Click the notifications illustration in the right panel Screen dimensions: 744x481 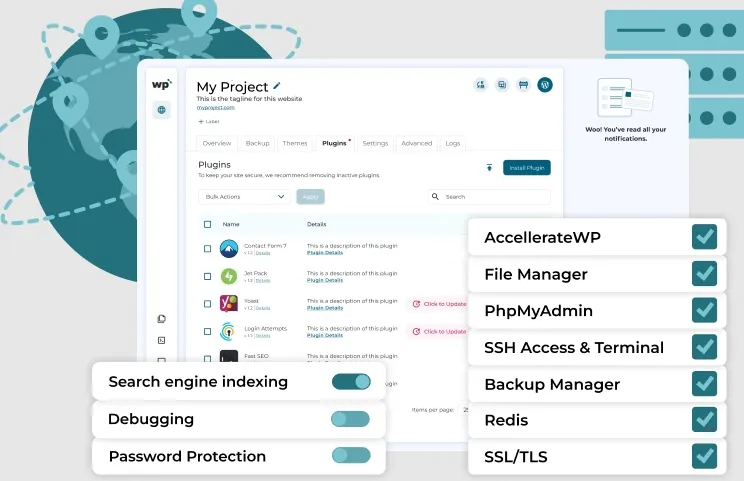(x=625, y=98)
